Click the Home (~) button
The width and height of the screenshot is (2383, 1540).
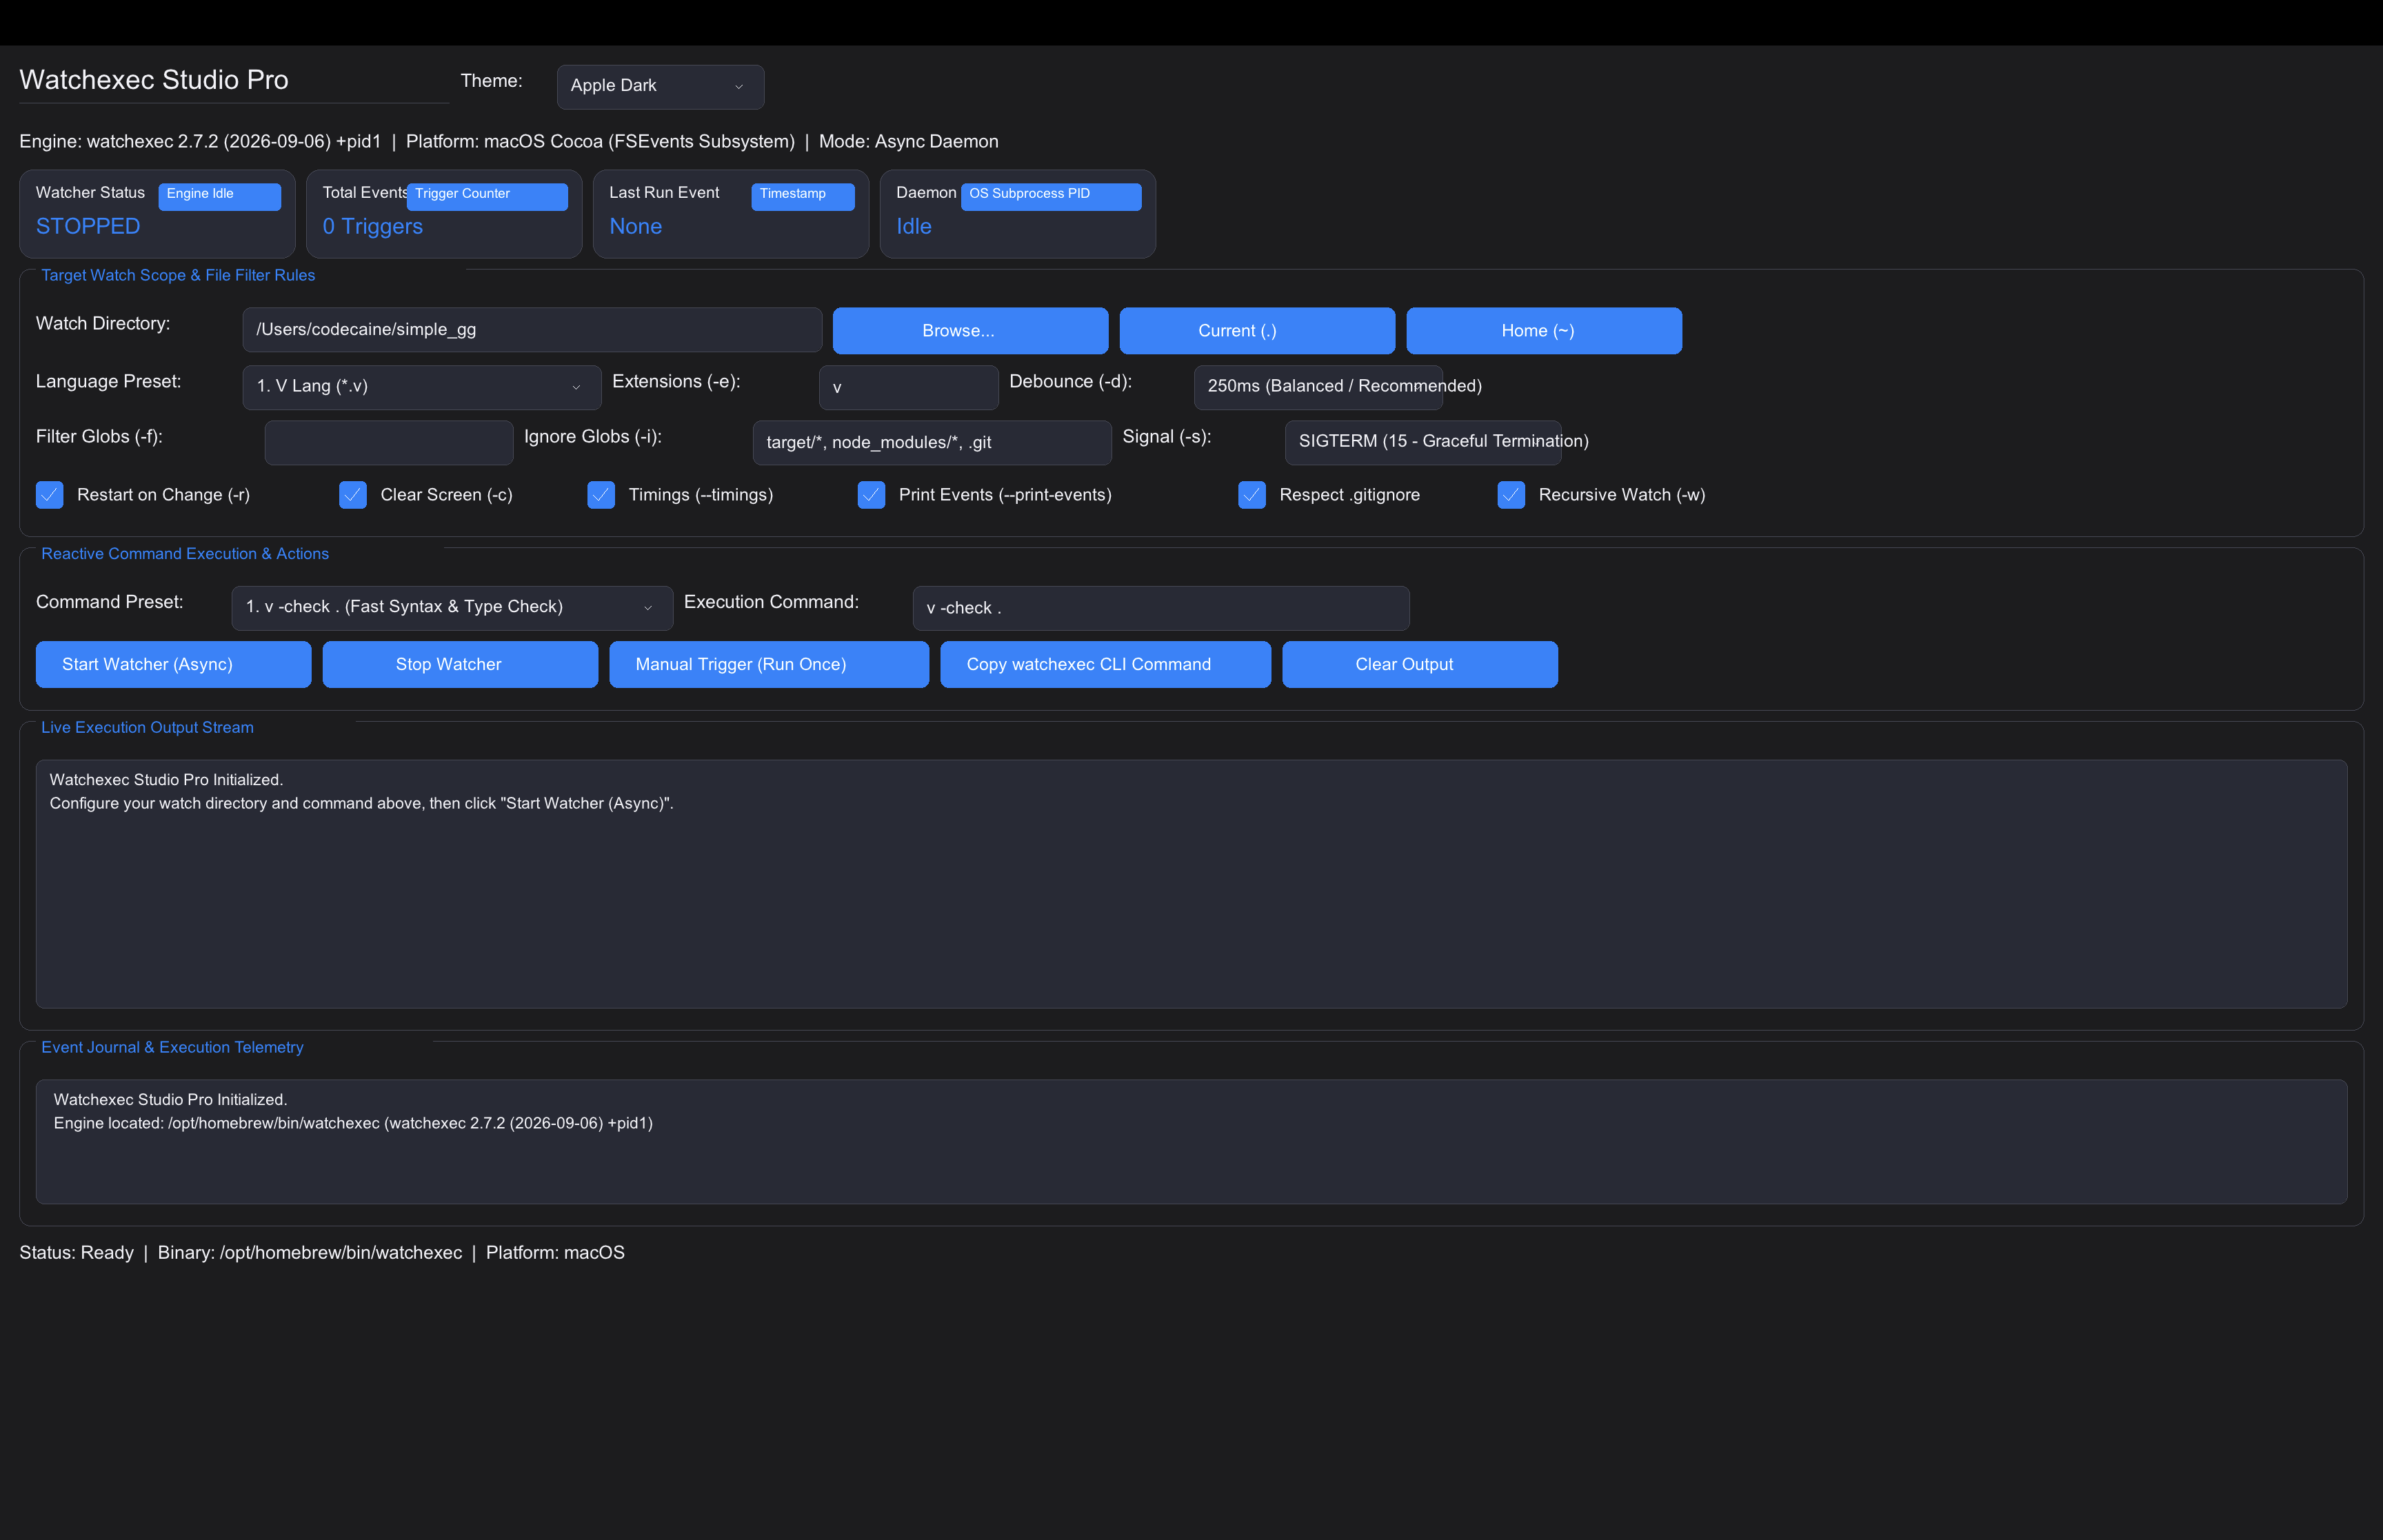click(1544, 331)
